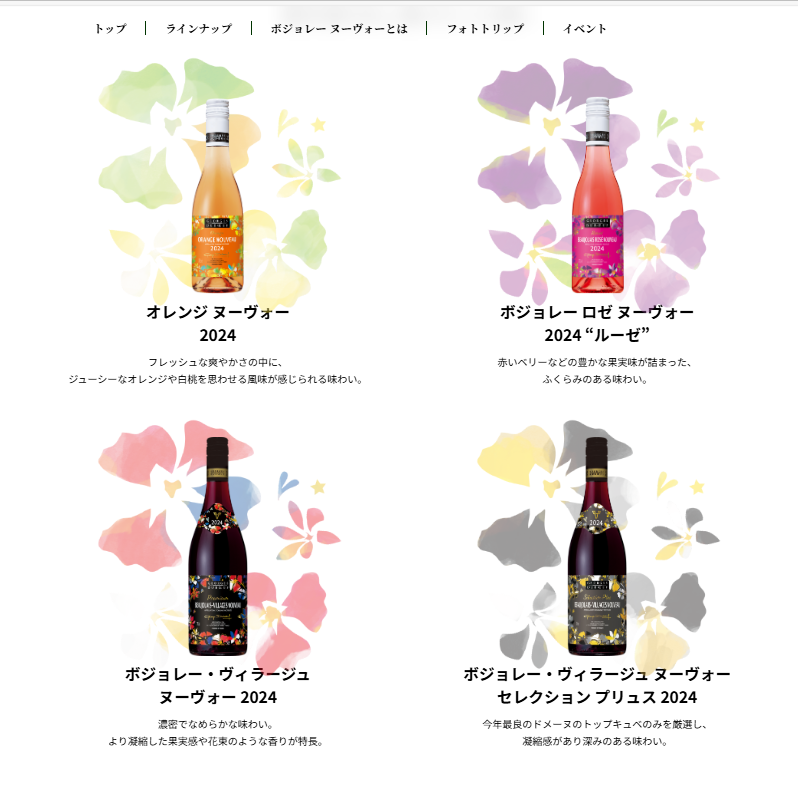The image size is (798, 789).
Task: Select the Villages Nouveau red bottle image
Action: 217,546
